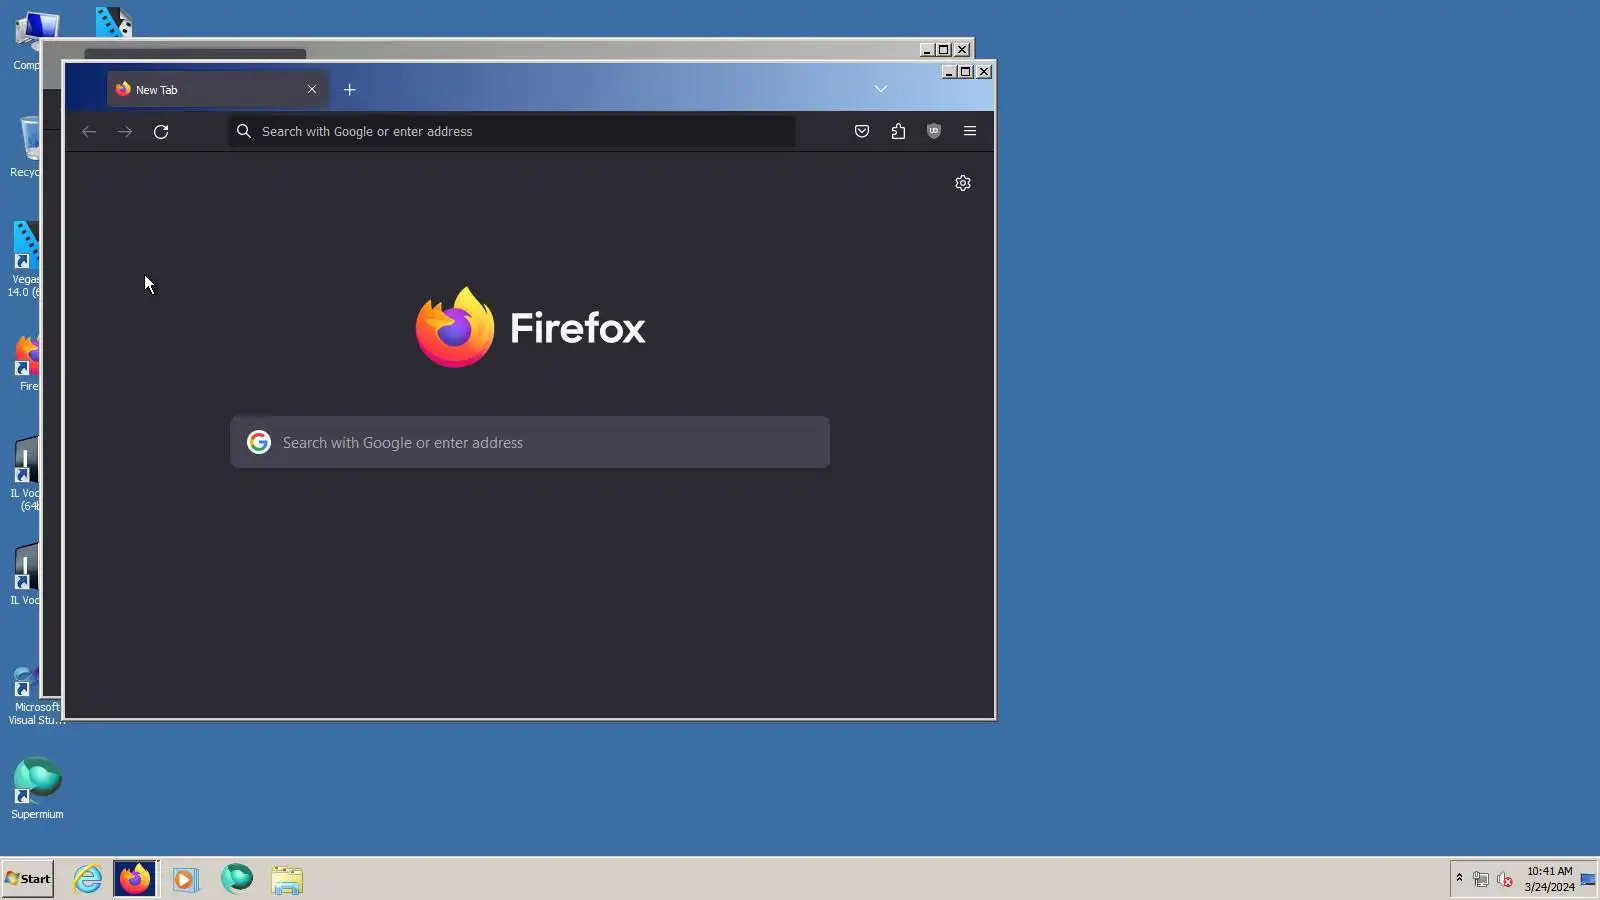Maximize the background window behind Firefox
1600x900 pixels.
944,50
